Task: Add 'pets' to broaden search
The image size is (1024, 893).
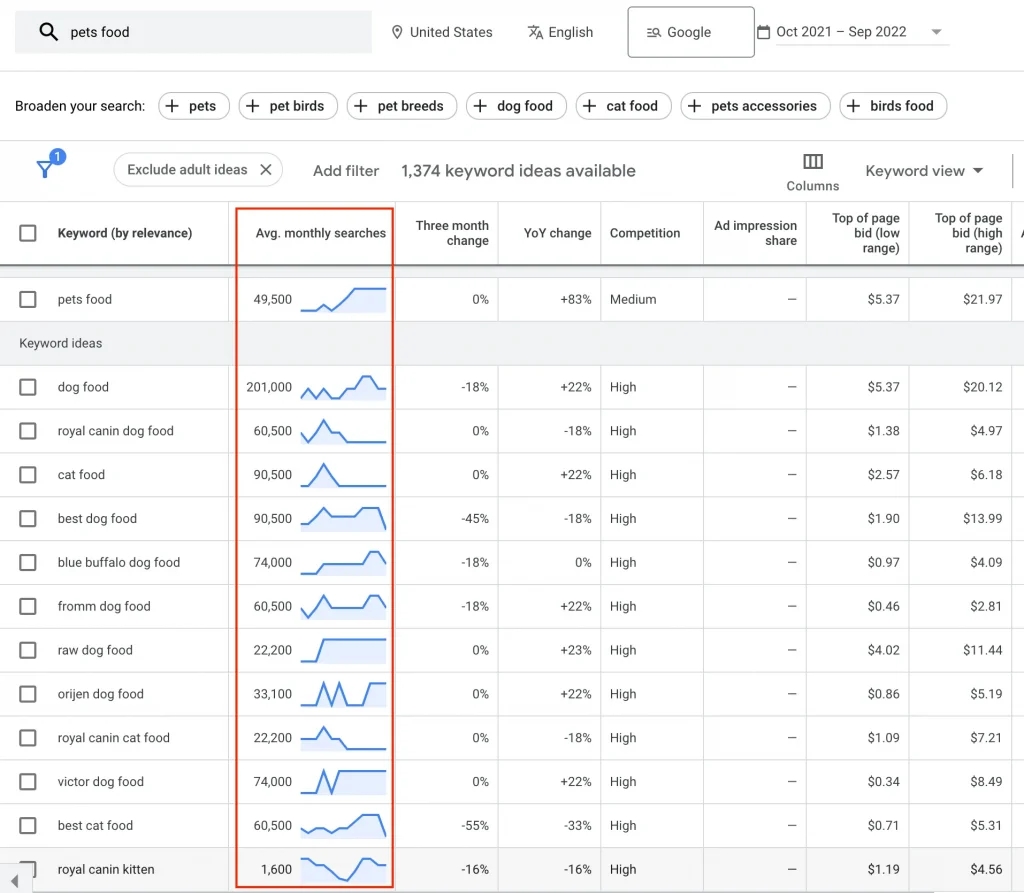Action: pos(194,106)
